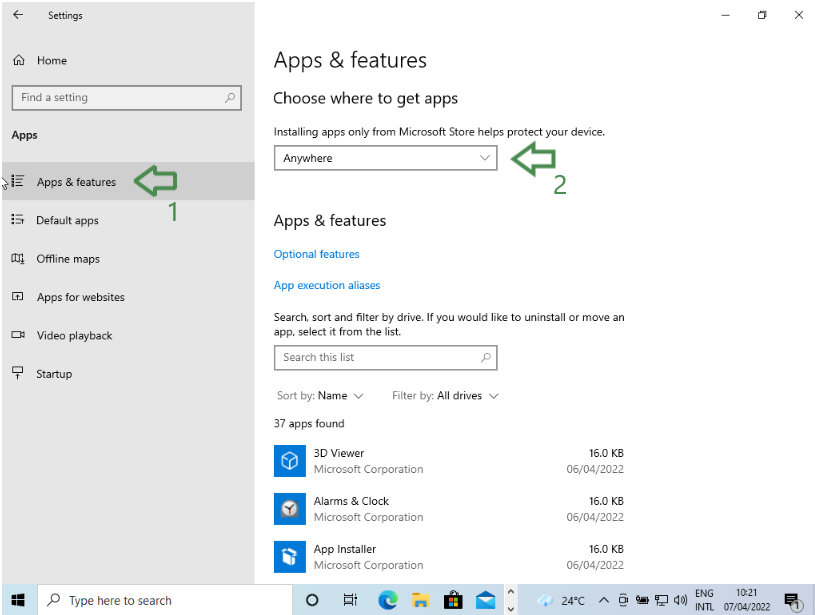Click the Video playback camera icon

(18, 335)
